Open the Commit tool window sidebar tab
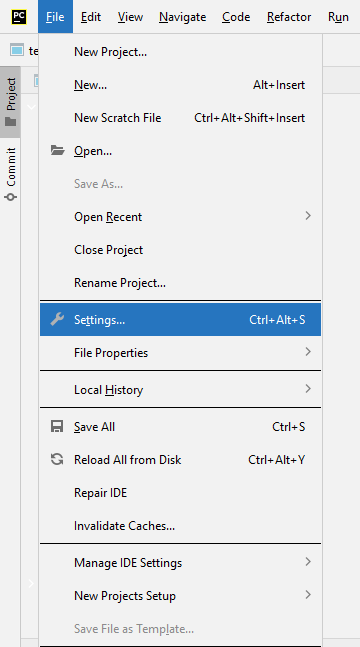Screen dimensions: 360x647 [x=10, y=175]
